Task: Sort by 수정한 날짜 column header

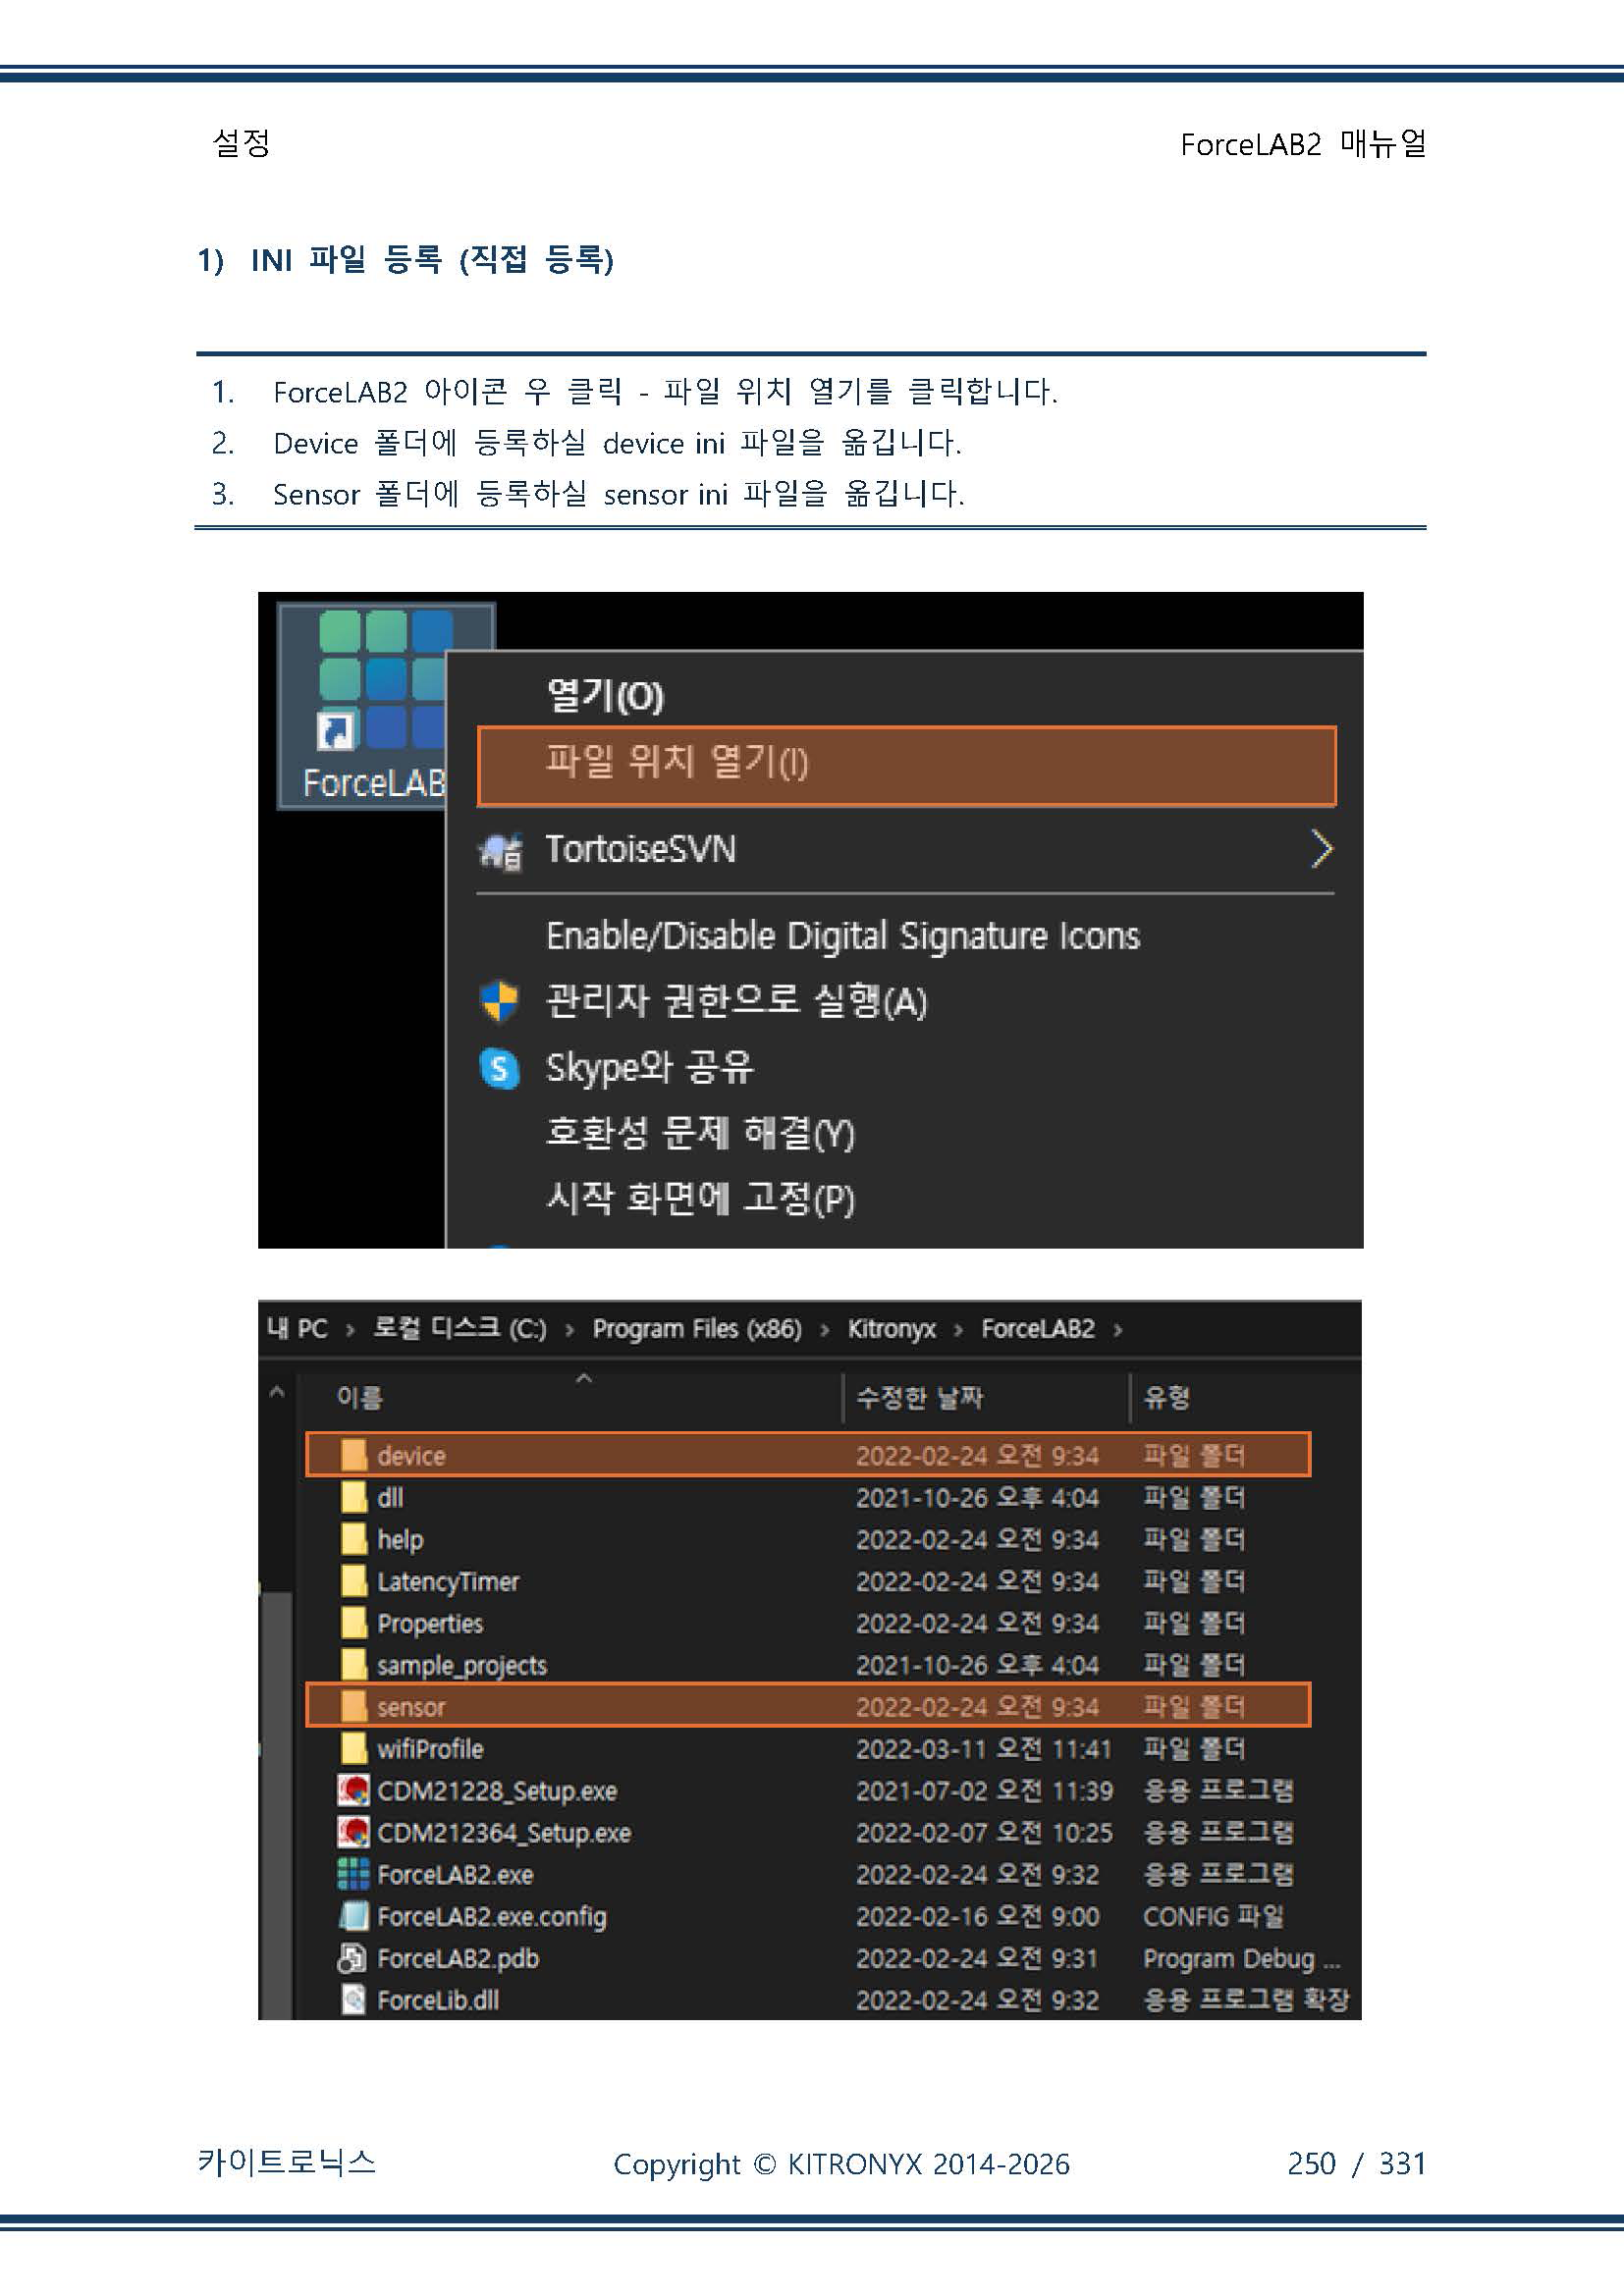Action: (919, 1397)
